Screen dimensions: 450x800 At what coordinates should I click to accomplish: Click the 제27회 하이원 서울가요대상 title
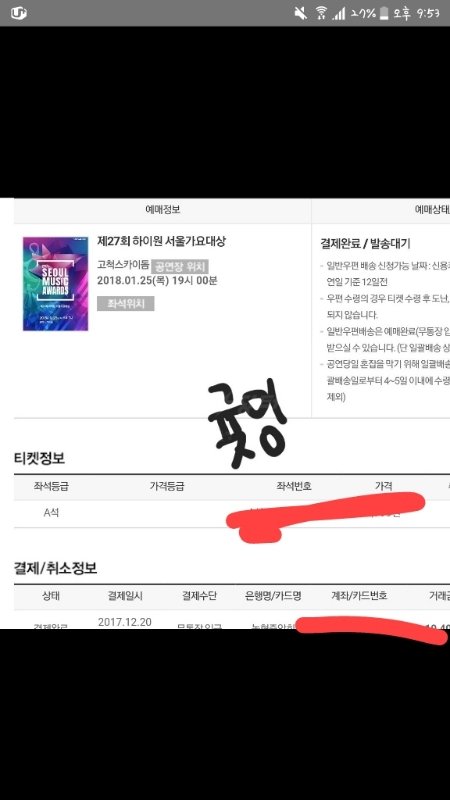point(161,241)
